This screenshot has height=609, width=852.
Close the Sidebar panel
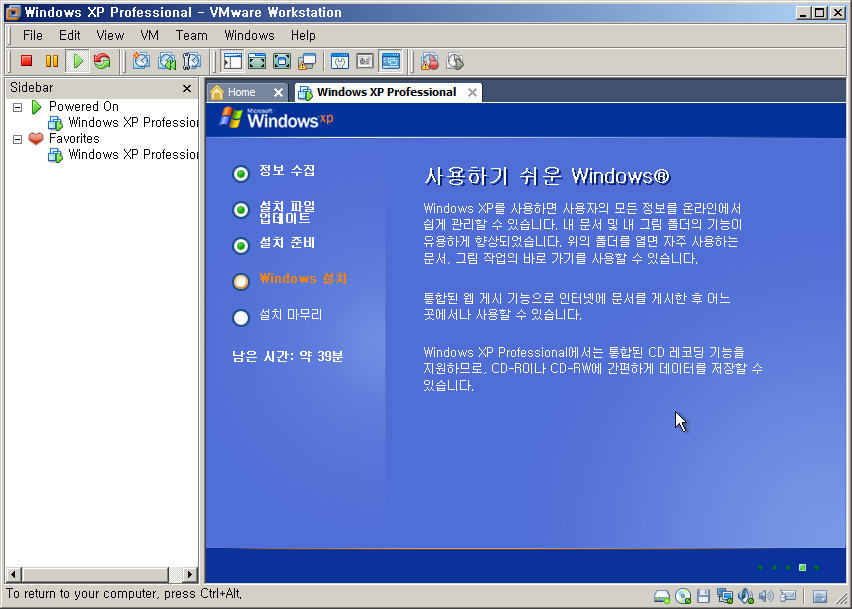pyautogui.click(x=186, y=88)
